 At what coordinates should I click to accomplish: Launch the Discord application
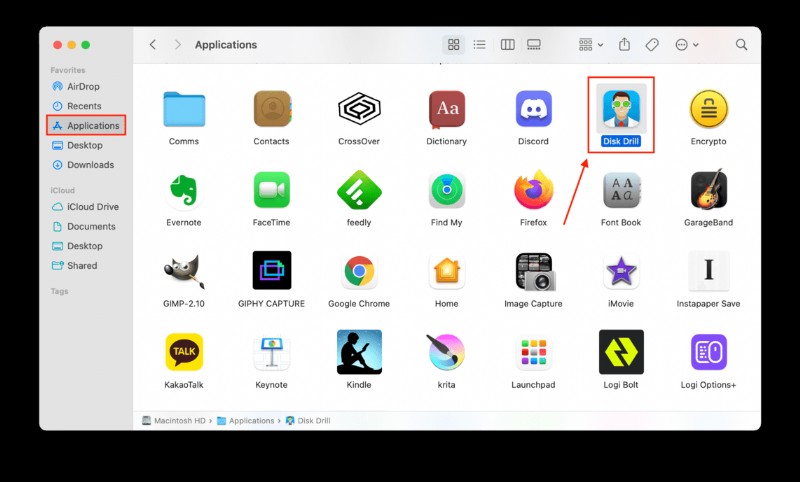(x=533, y=108)
